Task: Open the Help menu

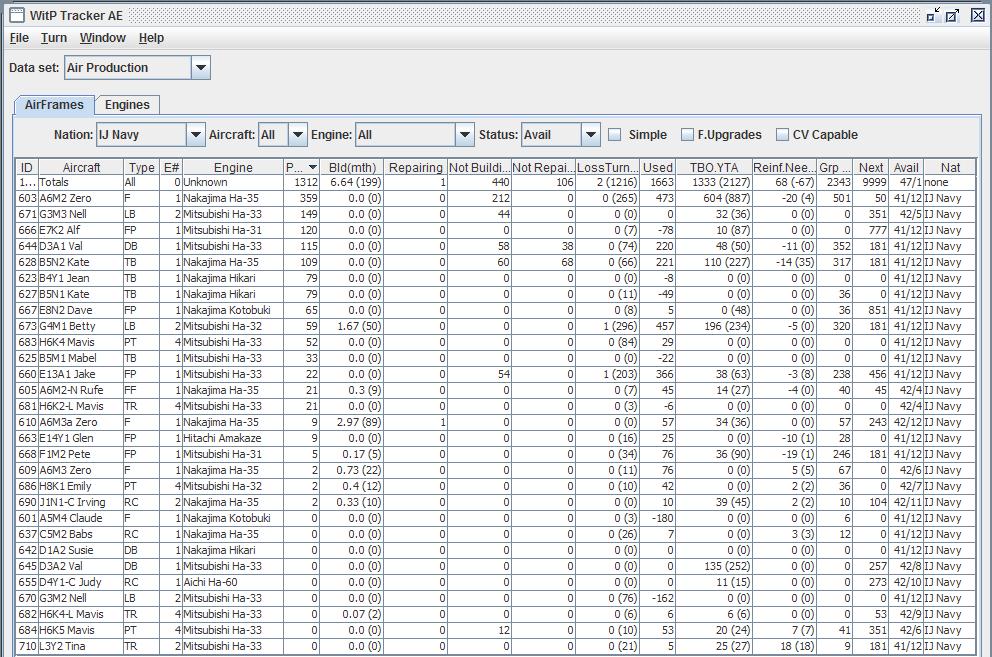Action: pyautogui.click(x=151, y=38)
